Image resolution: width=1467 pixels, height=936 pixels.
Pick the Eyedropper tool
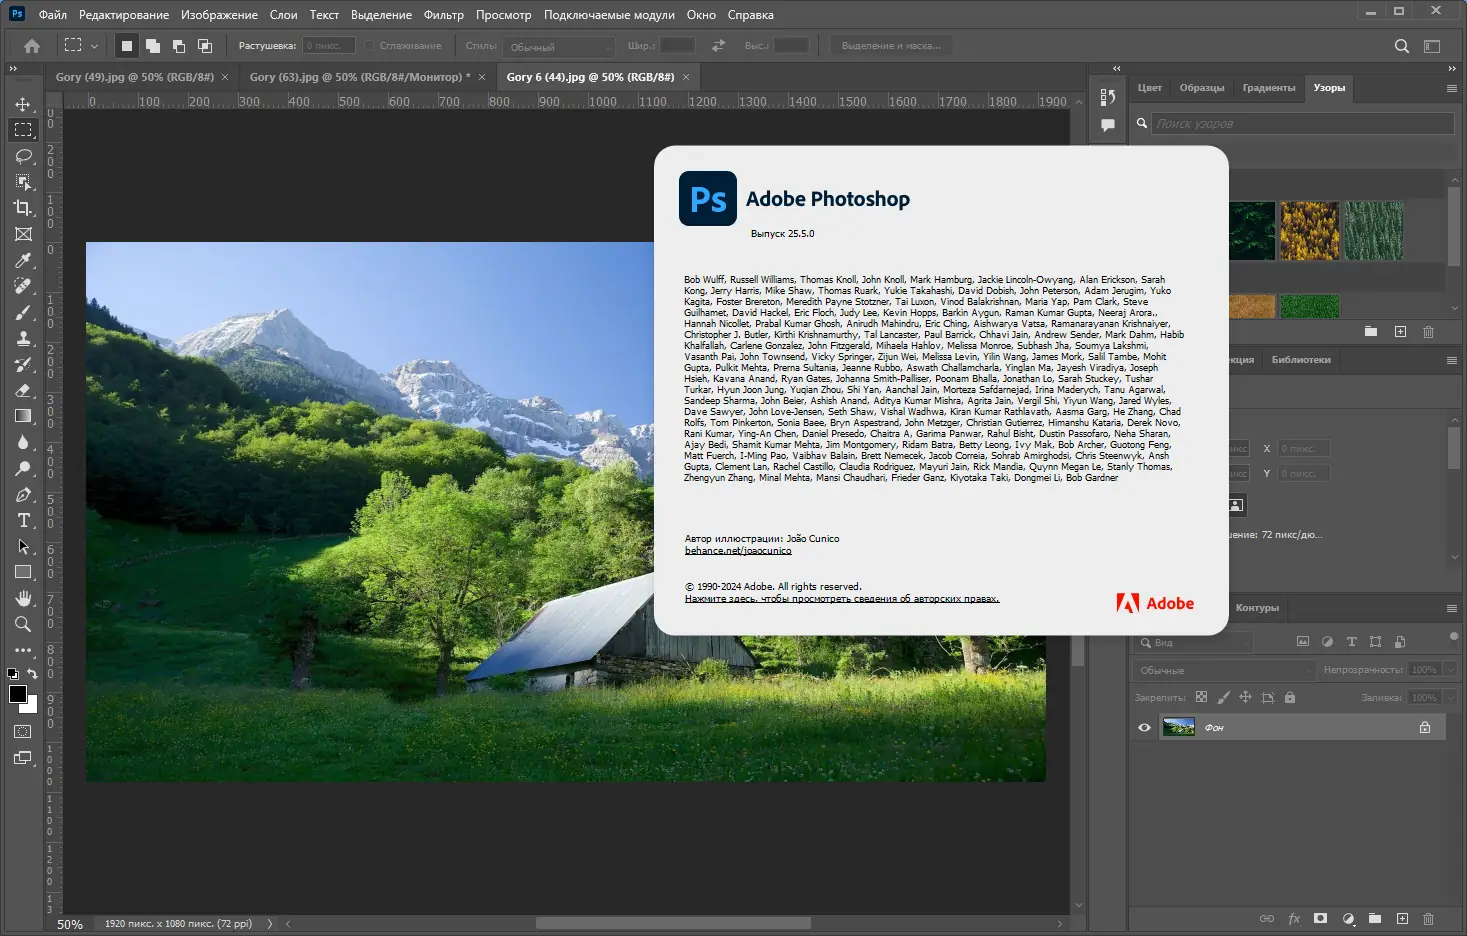click(x=24, y=260)
